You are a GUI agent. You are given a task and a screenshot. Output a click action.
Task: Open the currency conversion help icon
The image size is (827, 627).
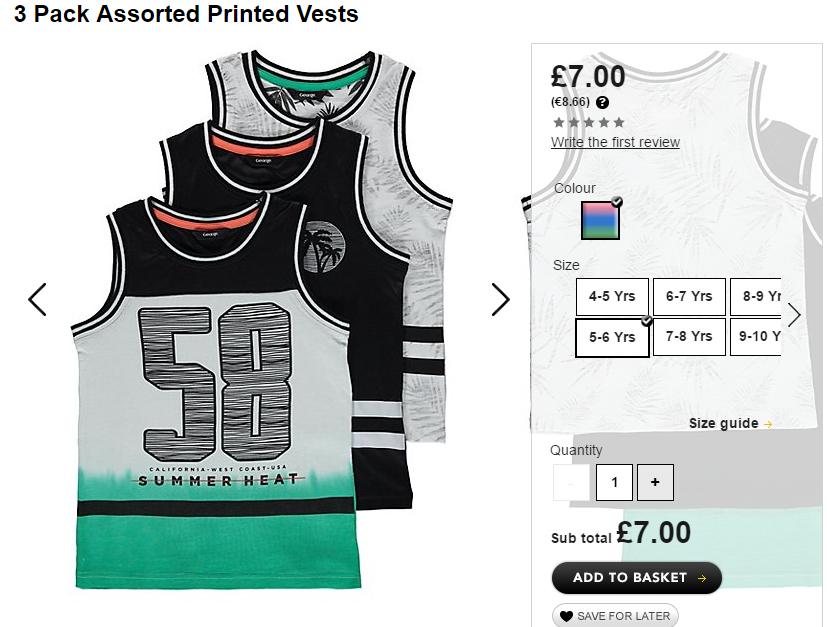pos(602,102)
